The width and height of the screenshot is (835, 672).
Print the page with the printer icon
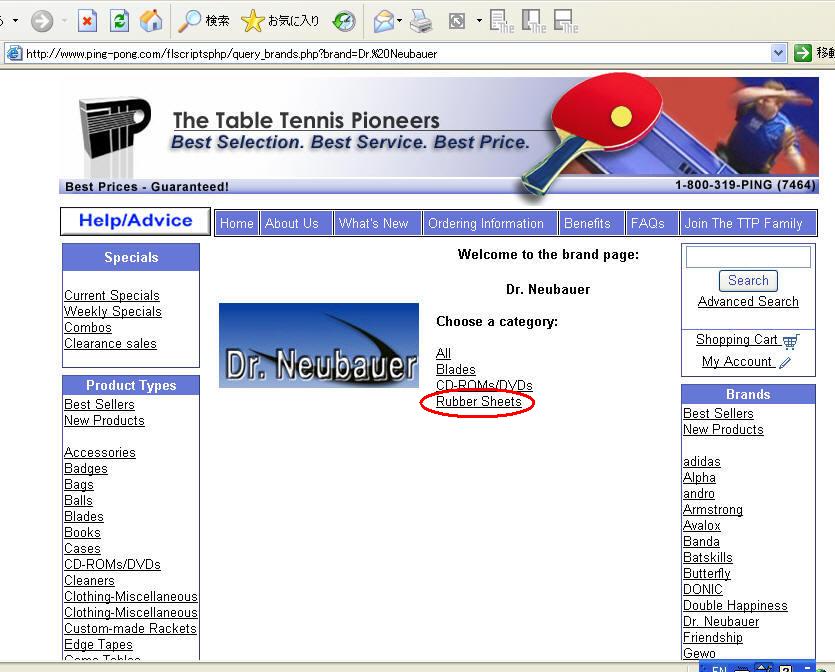click(421, 21)
